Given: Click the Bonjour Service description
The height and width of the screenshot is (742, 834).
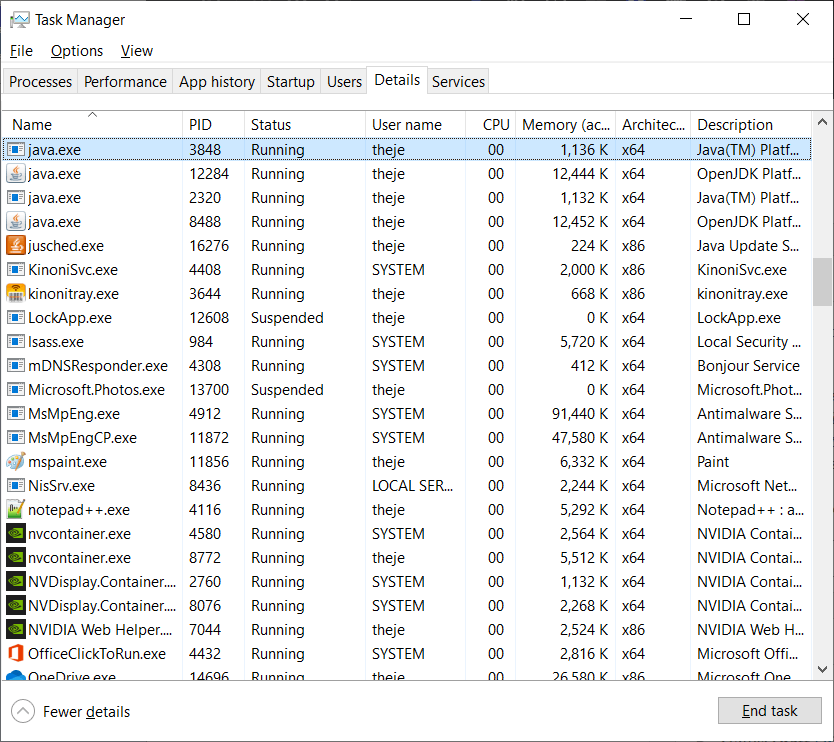Looking at the screenshot, I should (x=748, y=366).
